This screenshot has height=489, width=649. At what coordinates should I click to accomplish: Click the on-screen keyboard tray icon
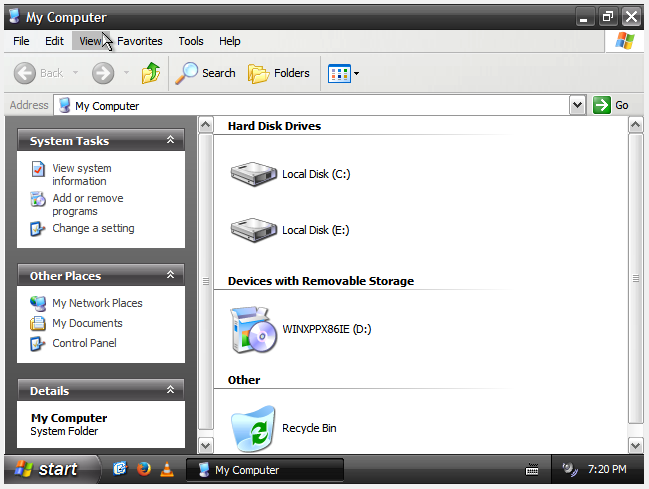pyautogui.click(x=532, y=470)
